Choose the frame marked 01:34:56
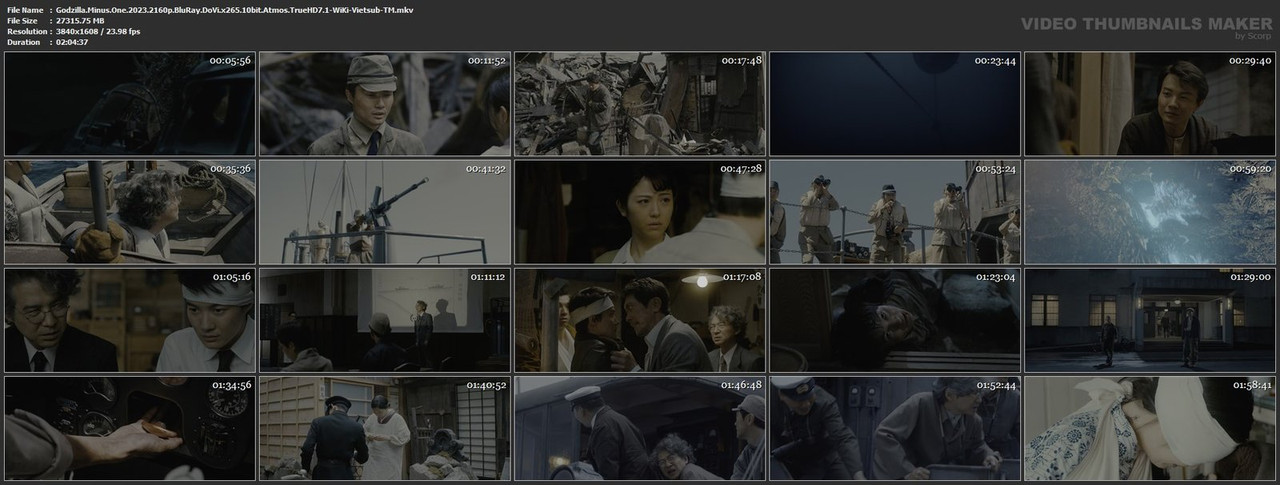Screen dimensions: 1280x485 click(129, 428)
